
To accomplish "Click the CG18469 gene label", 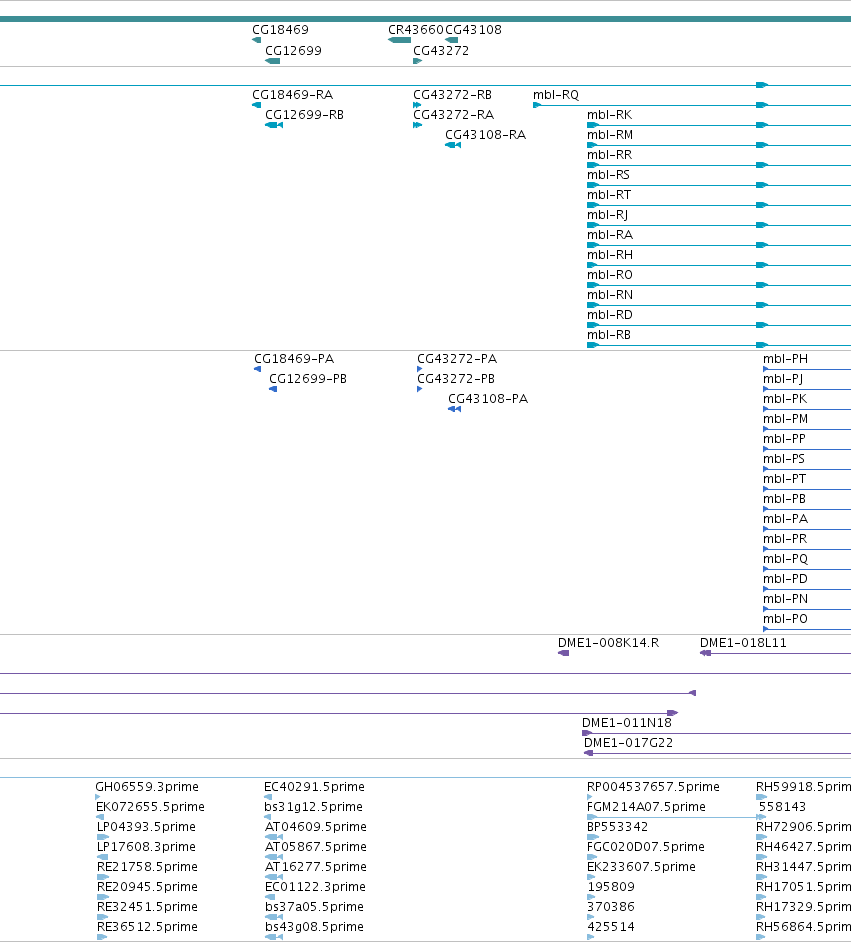I will click(x=280, y=29).
